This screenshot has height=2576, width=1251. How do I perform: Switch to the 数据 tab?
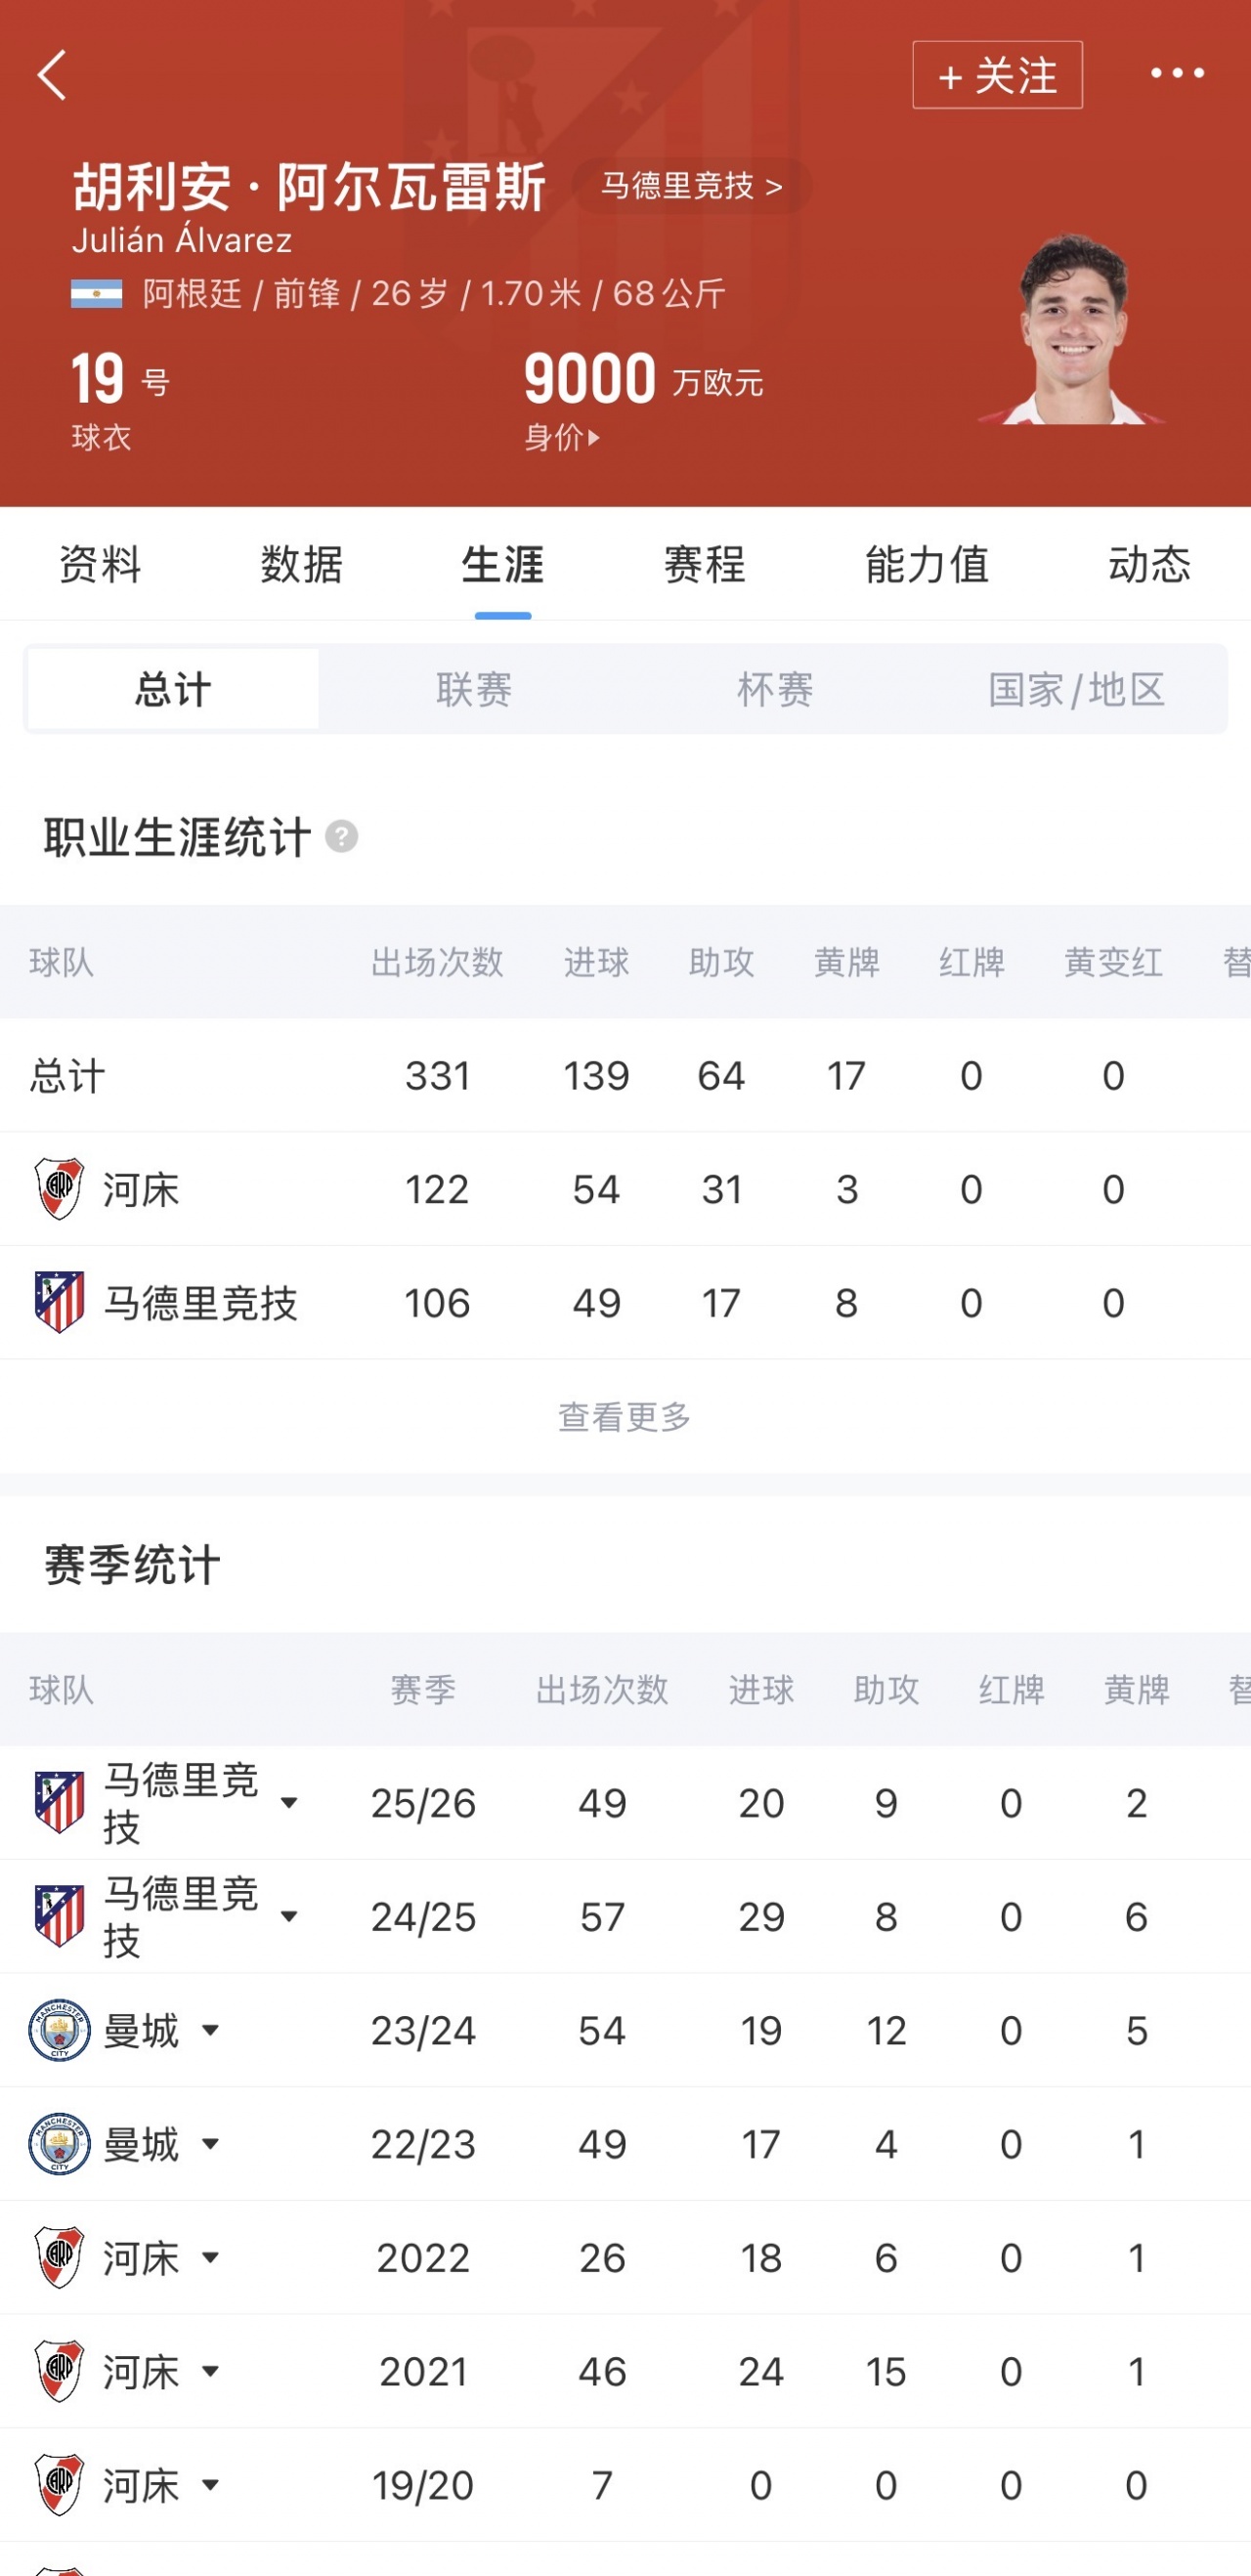point(301,565)
